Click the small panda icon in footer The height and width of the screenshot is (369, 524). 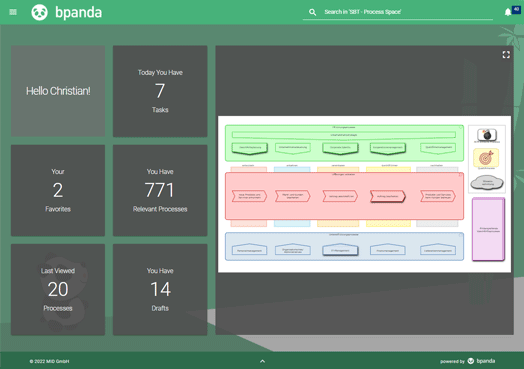pyautogui.click(x=471, y=361)
